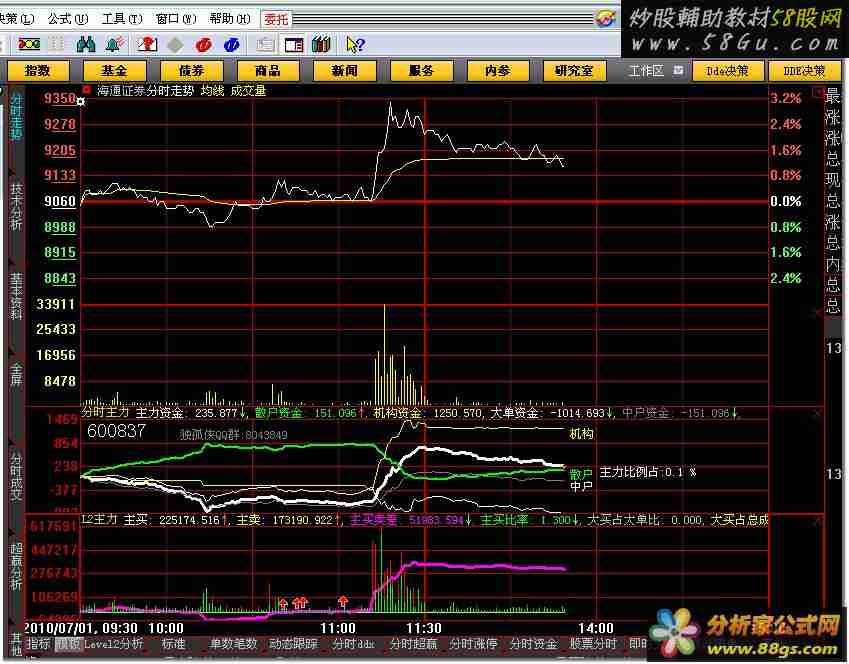Click the 研究室 yellow button

click(574, 70)
